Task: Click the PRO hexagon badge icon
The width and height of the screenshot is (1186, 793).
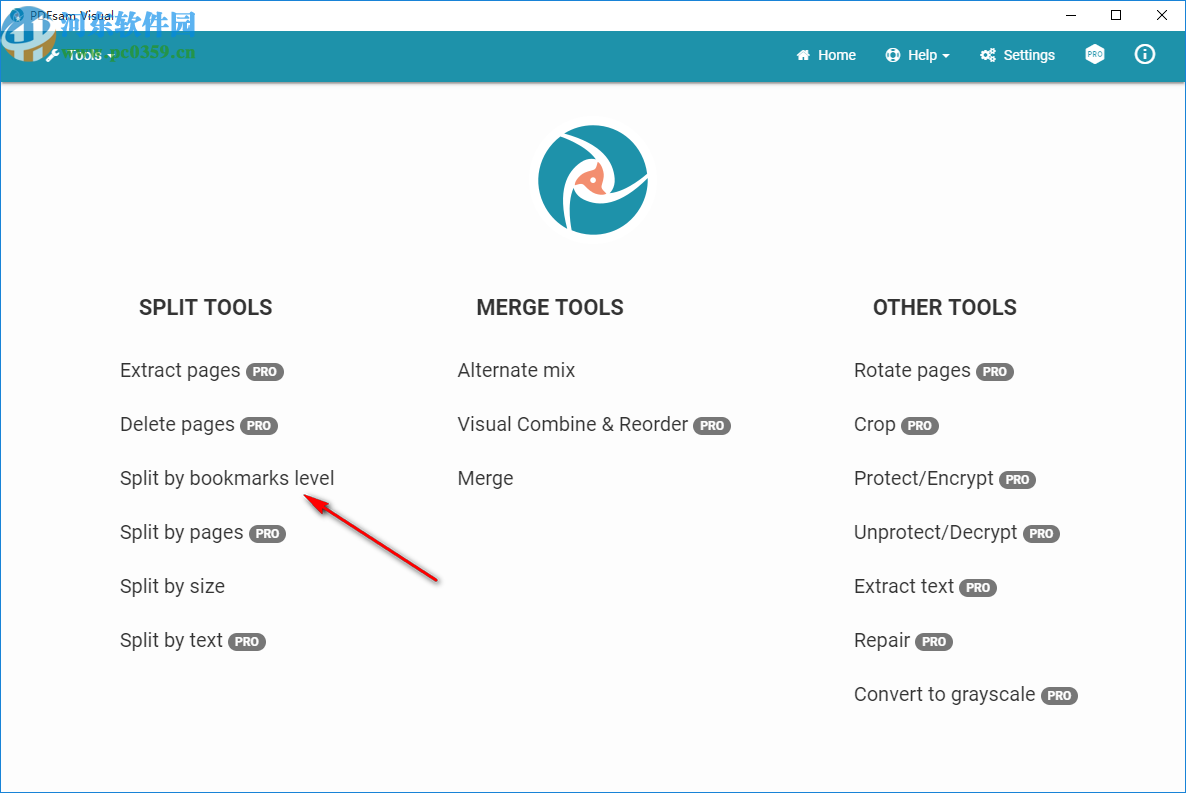Action: 1094,54
